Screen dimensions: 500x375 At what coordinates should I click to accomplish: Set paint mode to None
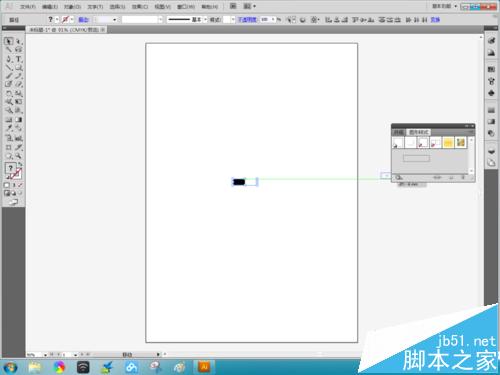(x=20, y=185)
